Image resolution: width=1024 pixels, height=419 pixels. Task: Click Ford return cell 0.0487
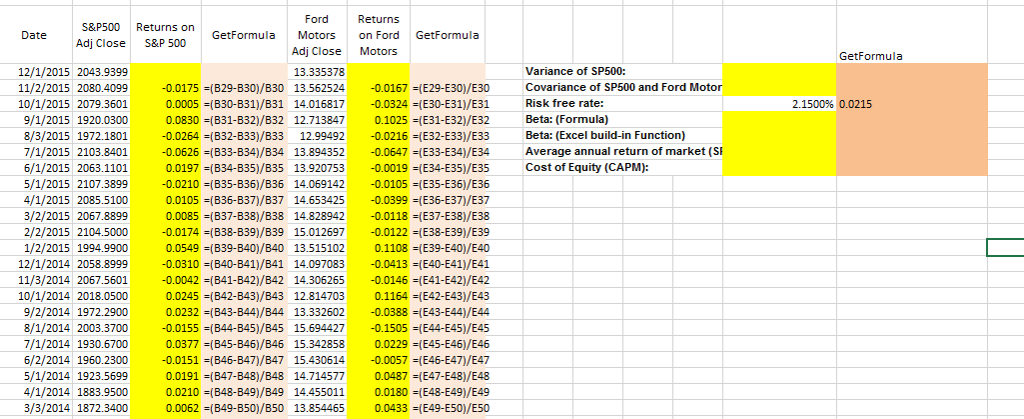point(378,377)
